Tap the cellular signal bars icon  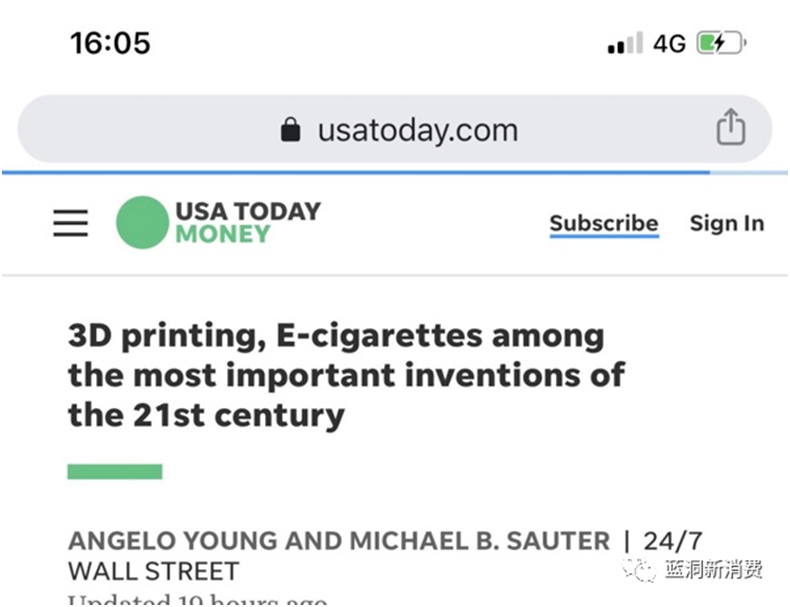624,45
